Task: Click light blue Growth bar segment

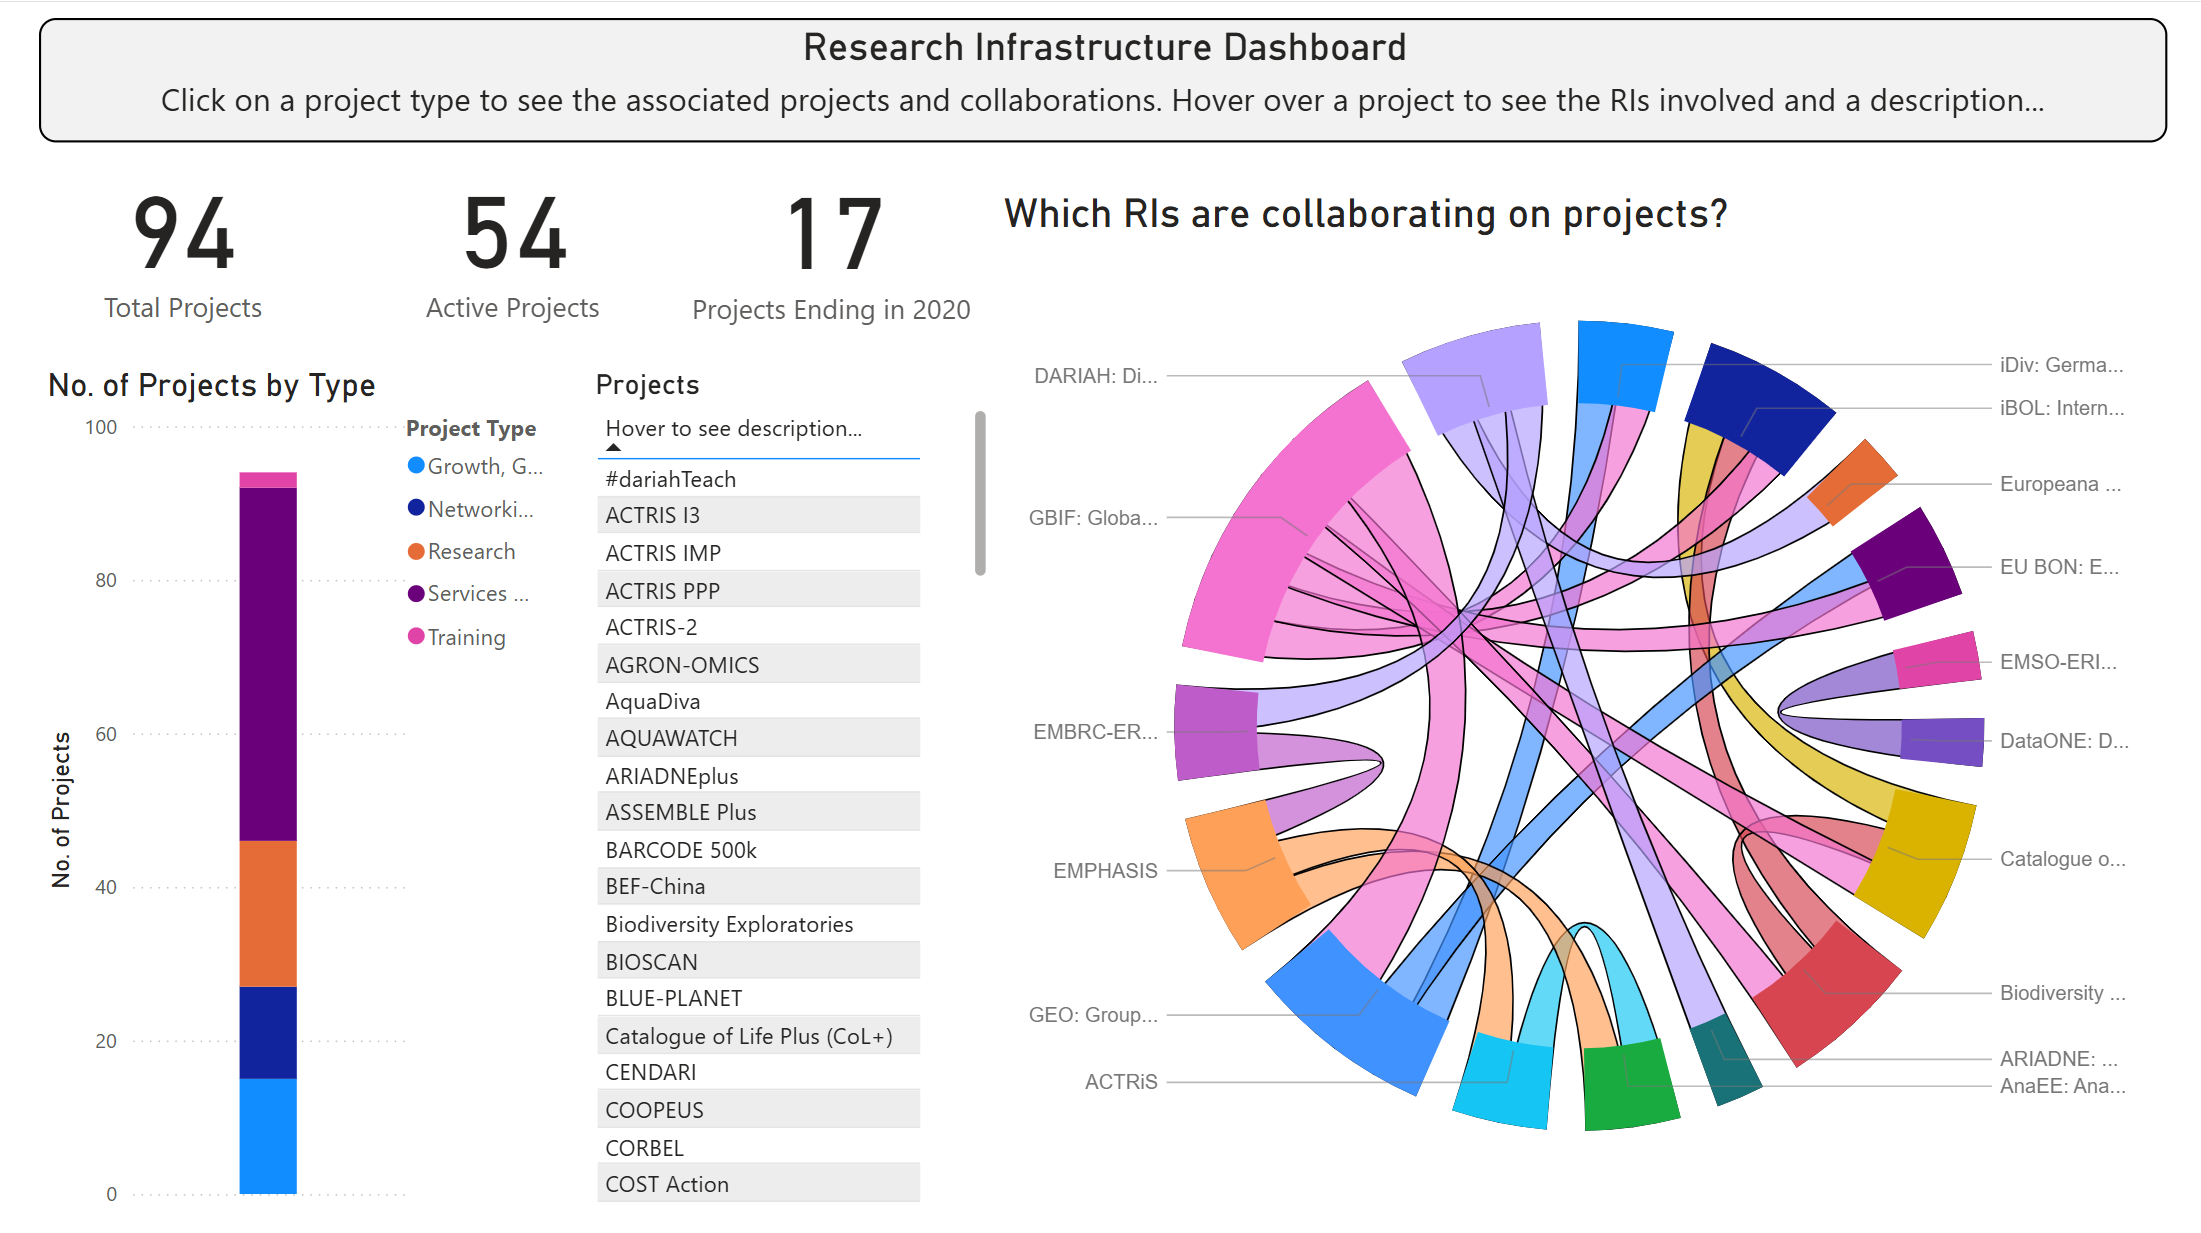Action: pos(268,1136)
